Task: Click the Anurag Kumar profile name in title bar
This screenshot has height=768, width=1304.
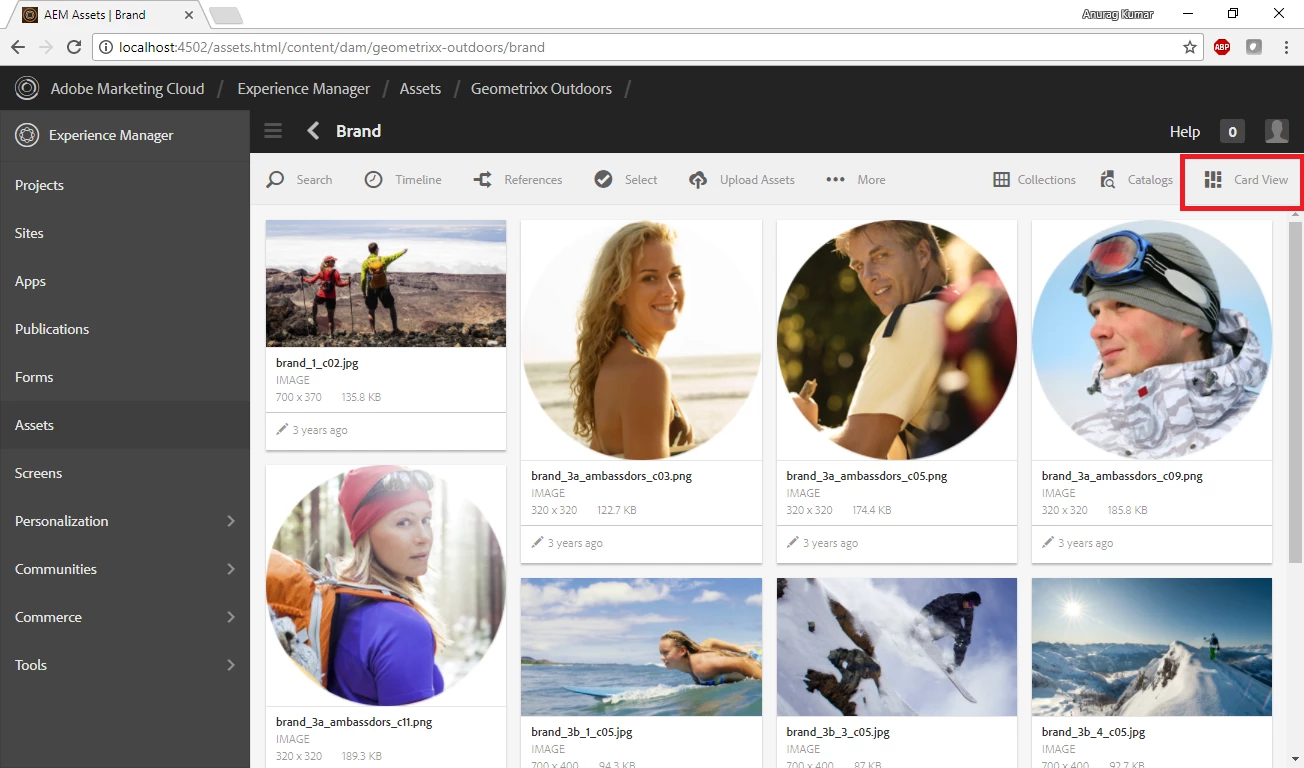Action: point(1116,14)
